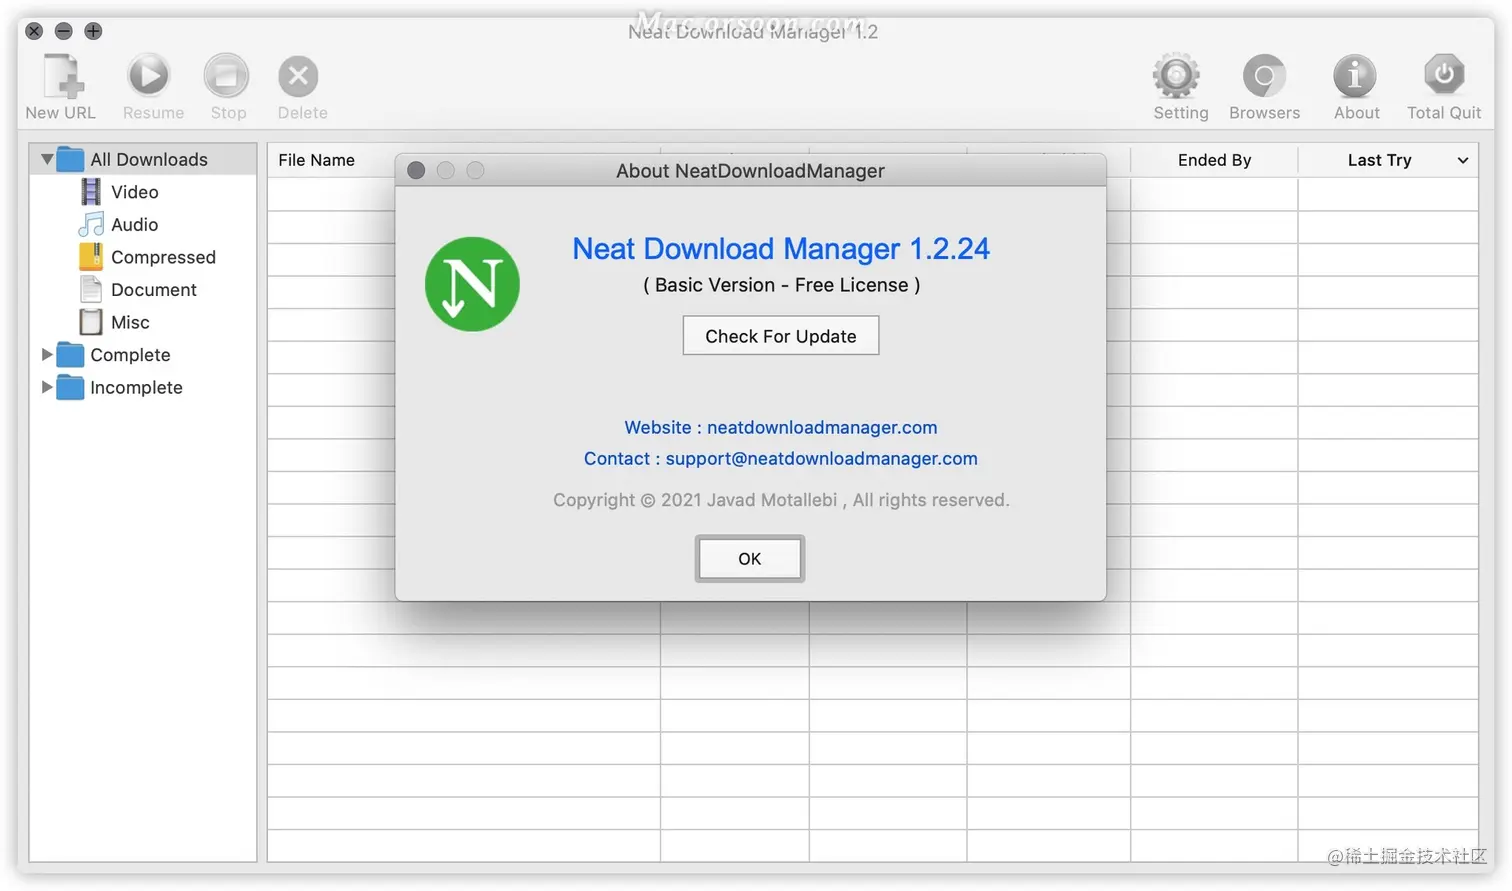Click the green Neat Download Manager logo
Image resolution: width=1512 pixels, height=891 pixels.
[x=472, y=284]
